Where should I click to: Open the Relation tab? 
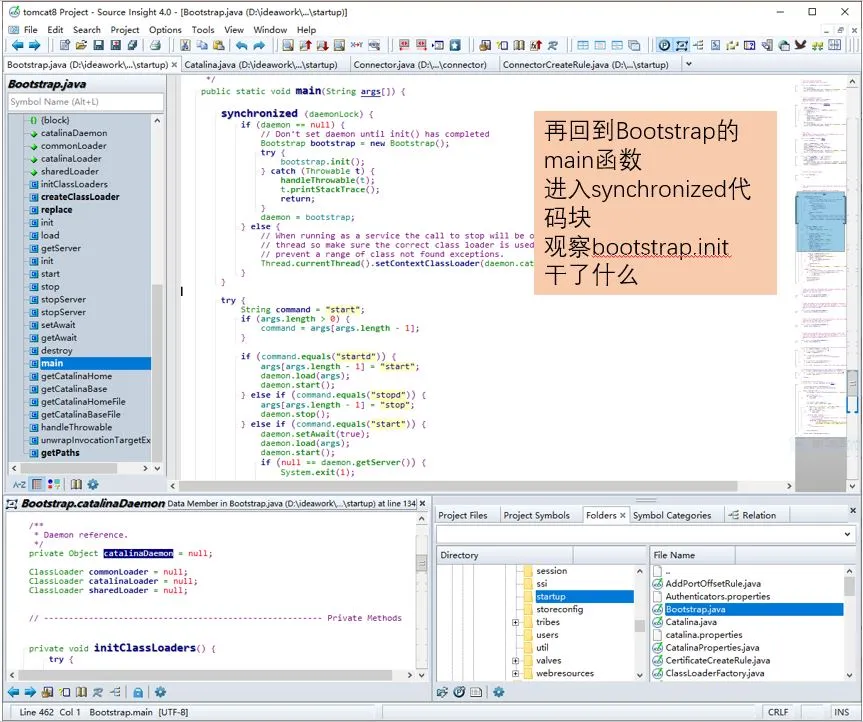pos(752,516)
